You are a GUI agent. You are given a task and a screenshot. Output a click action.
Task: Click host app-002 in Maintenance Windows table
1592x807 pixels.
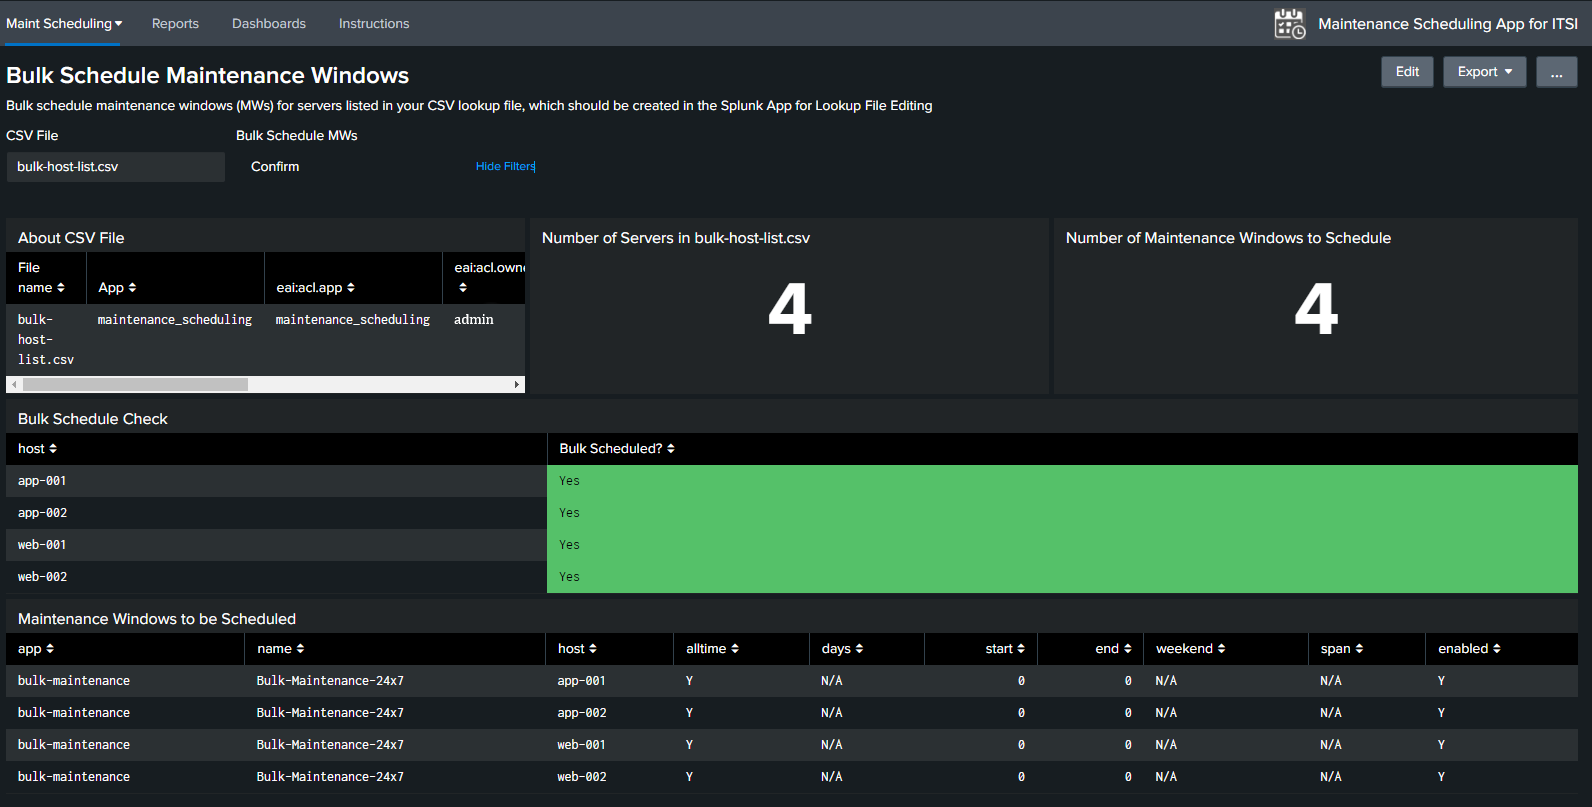pyautogui.click(x=582, y=713)
